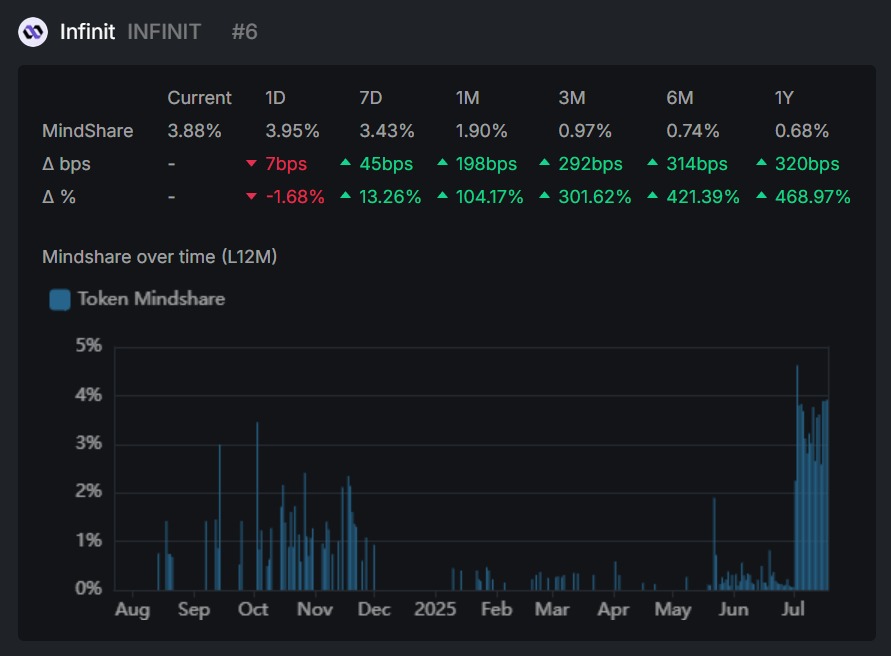Select the 6M column header

coord(680,98)
